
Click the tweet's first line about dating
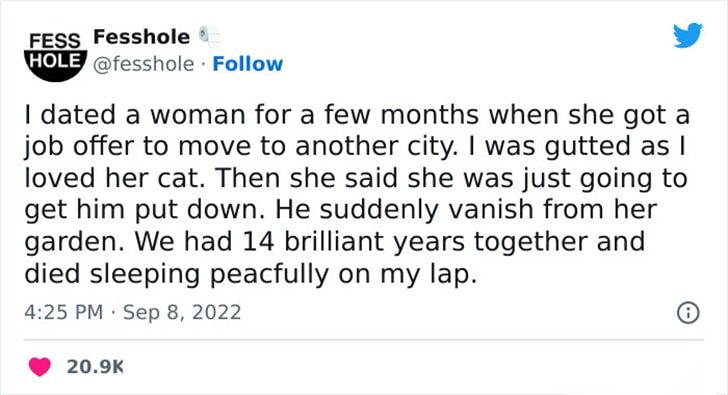[x=357, y=116]
